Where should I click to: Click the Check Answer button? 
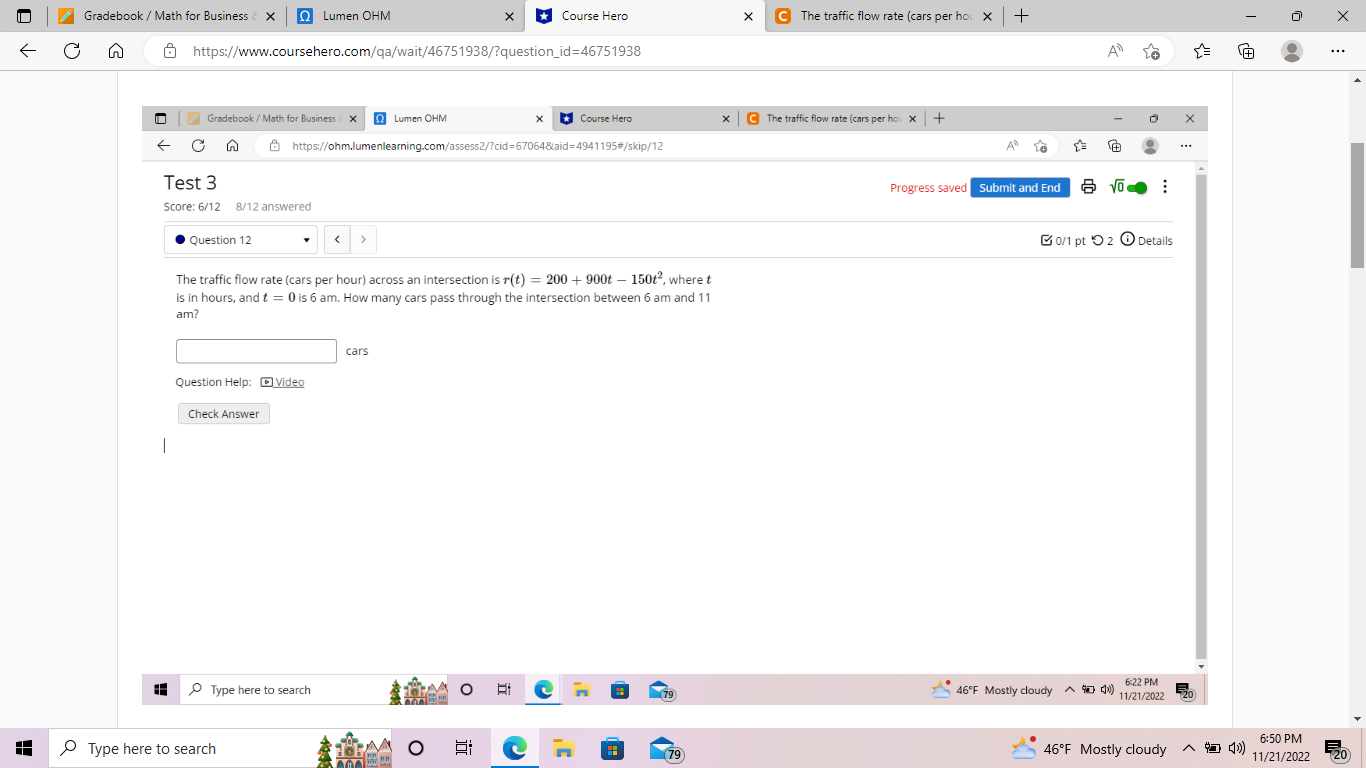pos(223,413)
